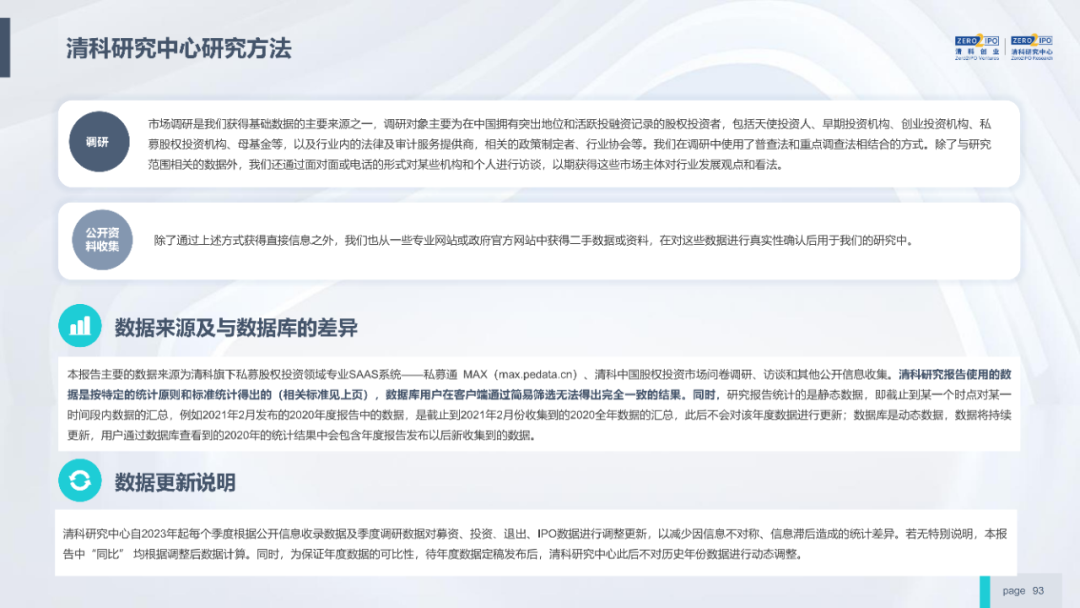The width and height of the screenshot is (1080, 608).
Task: Click the paragraph beginning 清科研究中心自2023年起
Action: click(535, 544)
